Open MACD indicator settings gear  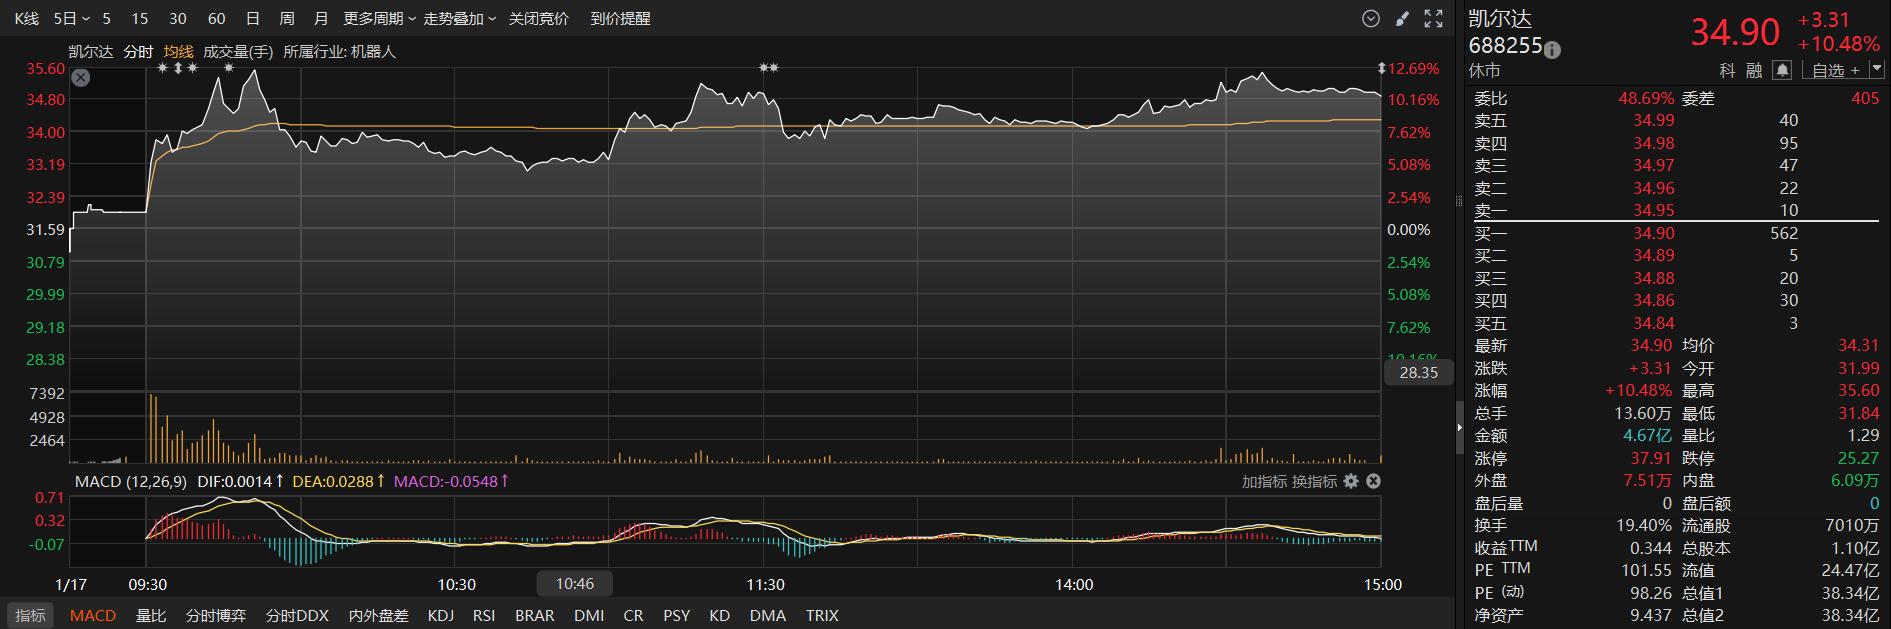click(x=1351, y=481)
